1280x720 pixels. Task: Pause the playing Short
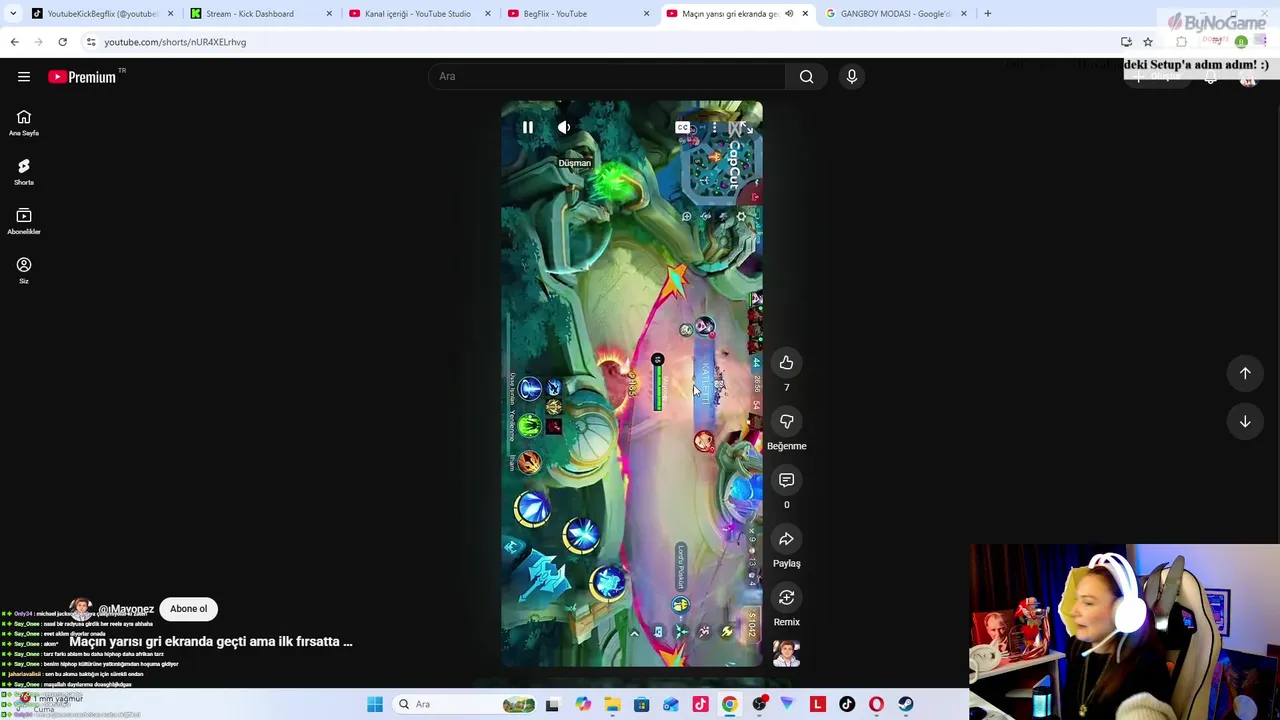tap(528, 127)
